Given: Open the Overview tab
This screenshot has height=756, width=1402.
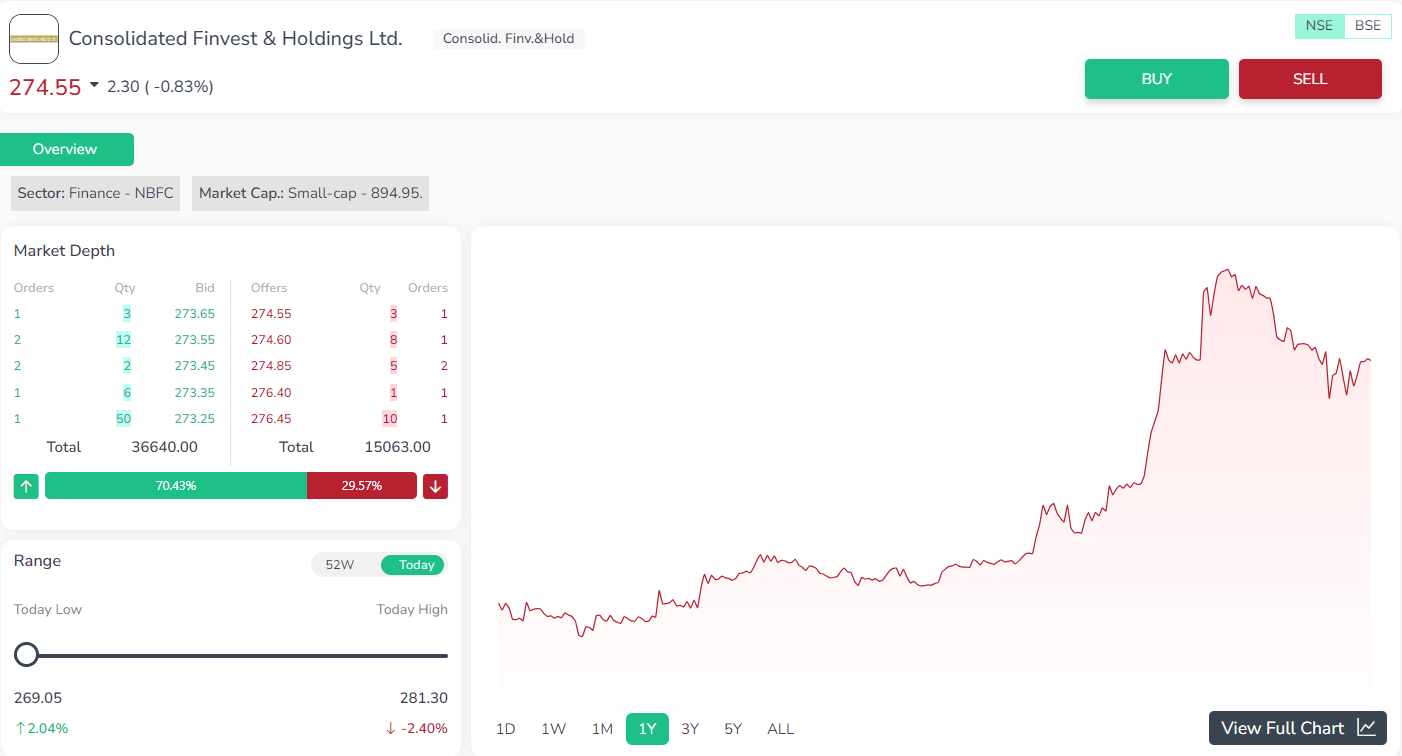Looking at the screenshot, I should [x=66, y=149].
